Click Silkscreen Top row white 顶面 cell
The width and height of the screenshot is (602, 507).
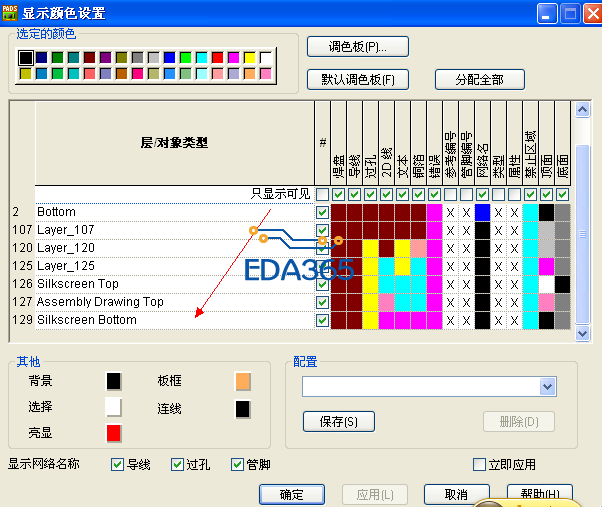(x=546, y=284)
